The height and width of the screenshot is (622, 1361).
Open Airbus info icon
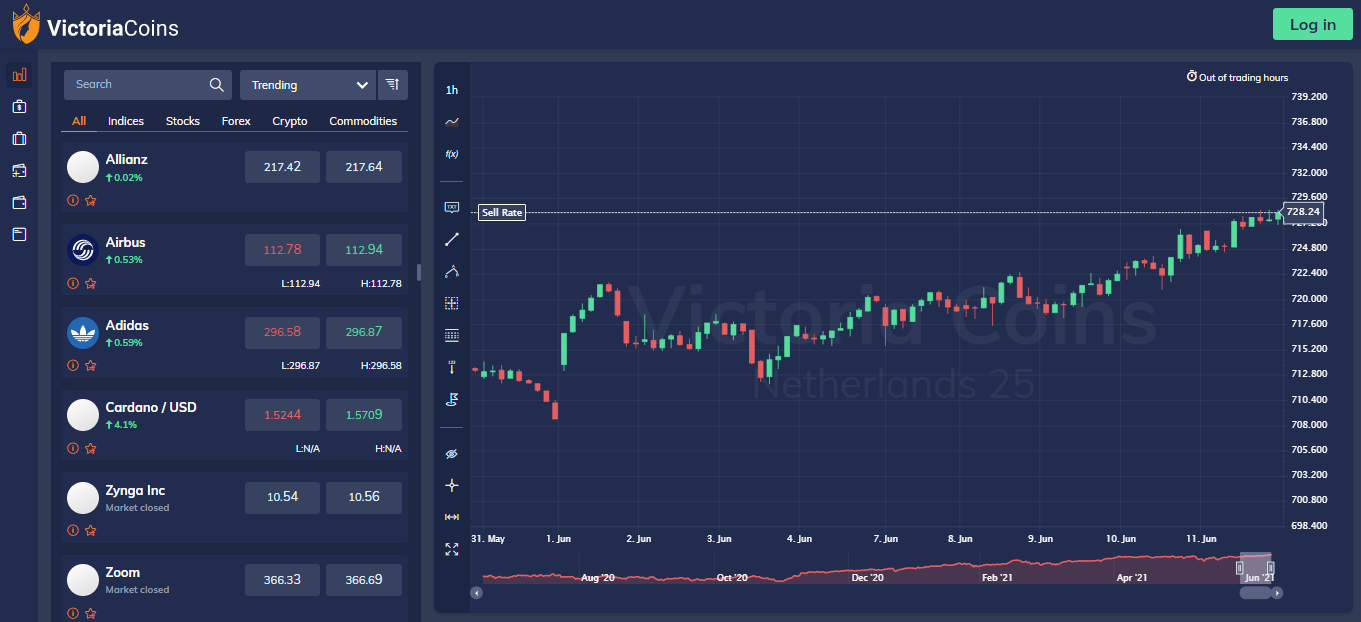[x=73, y=283]
